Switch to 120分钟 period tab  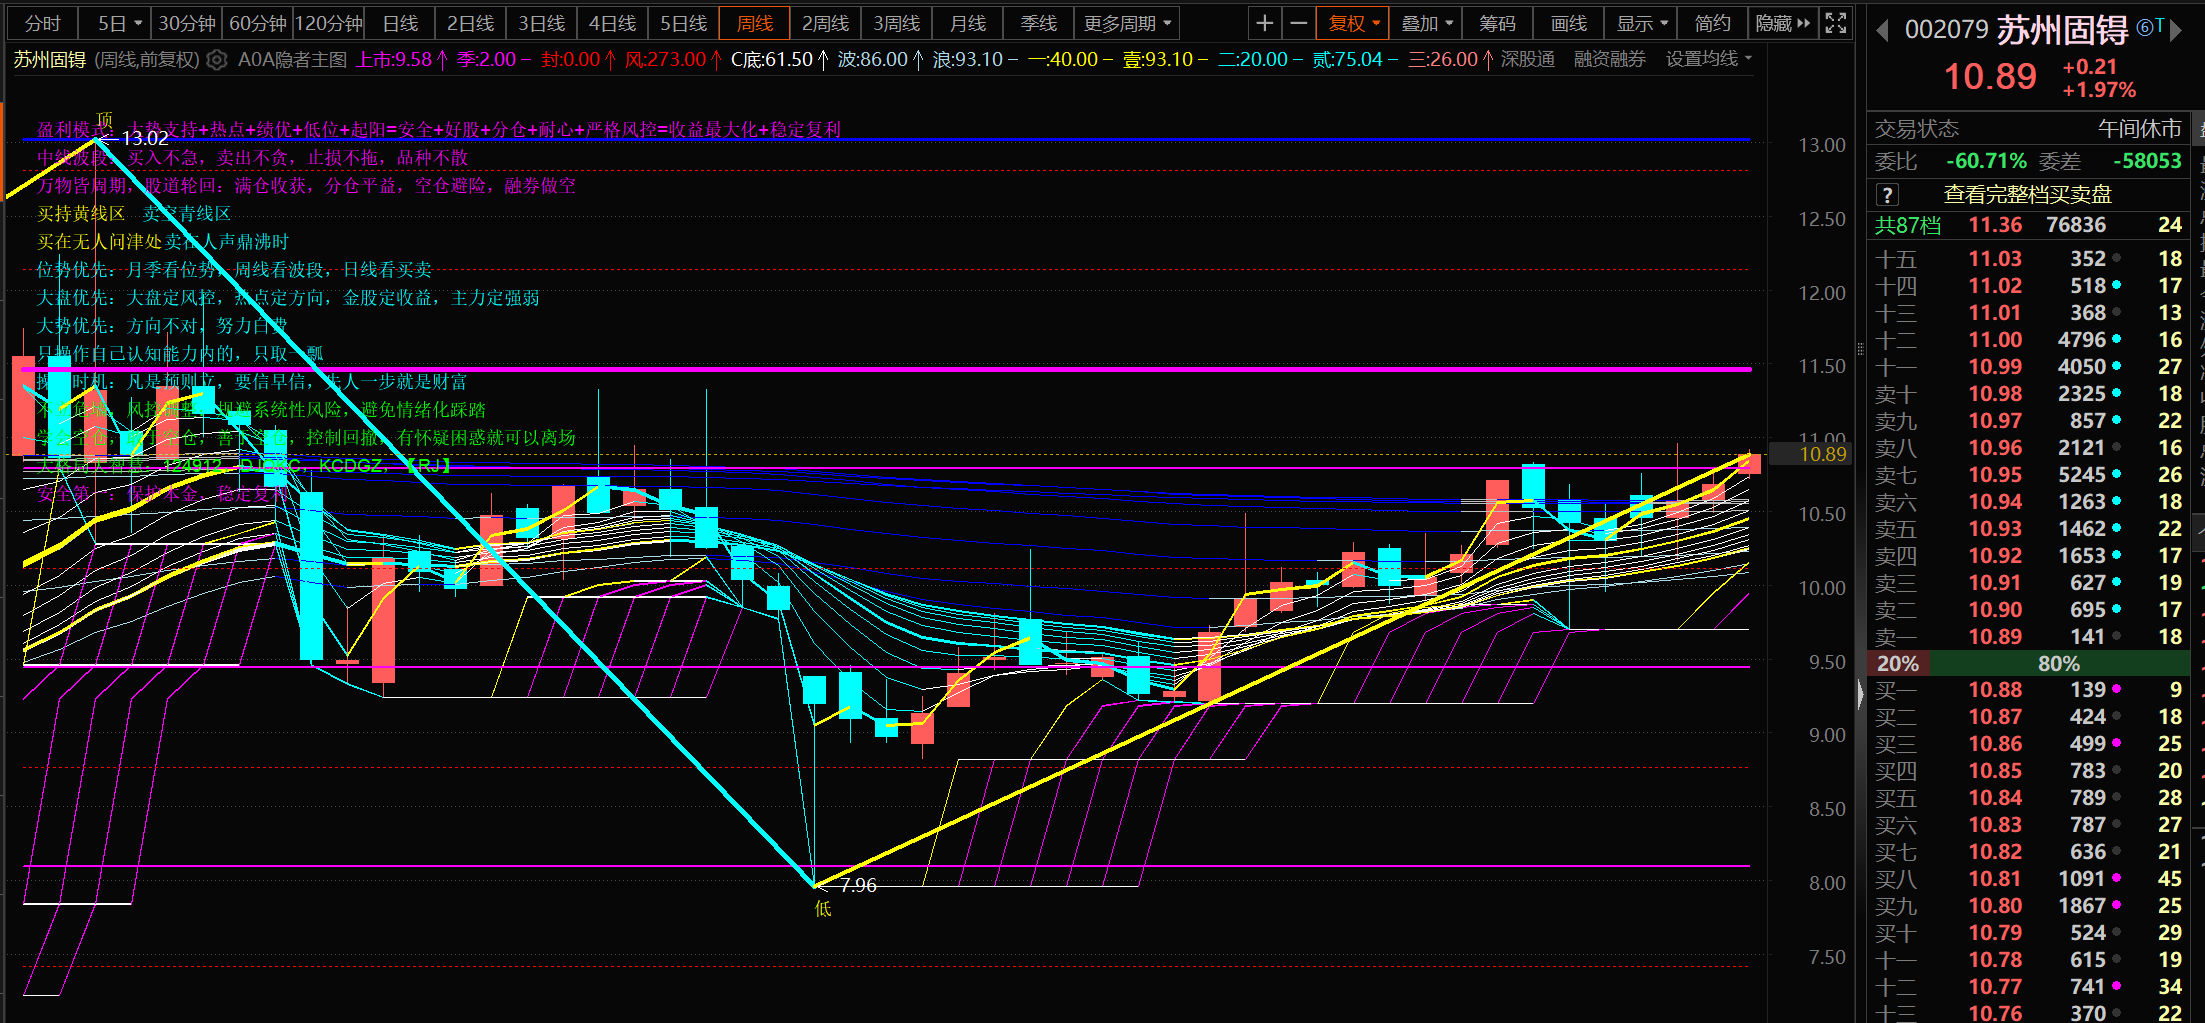tap(329, 23)
